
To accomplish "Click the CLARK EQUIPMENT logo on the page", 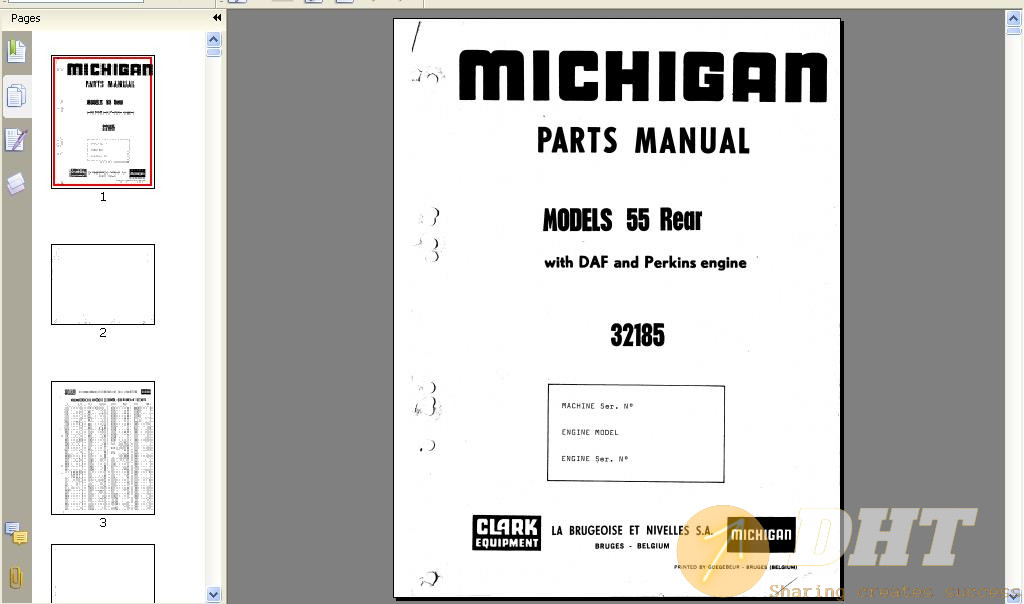I will pyautogui.click(x=507, y=533).
